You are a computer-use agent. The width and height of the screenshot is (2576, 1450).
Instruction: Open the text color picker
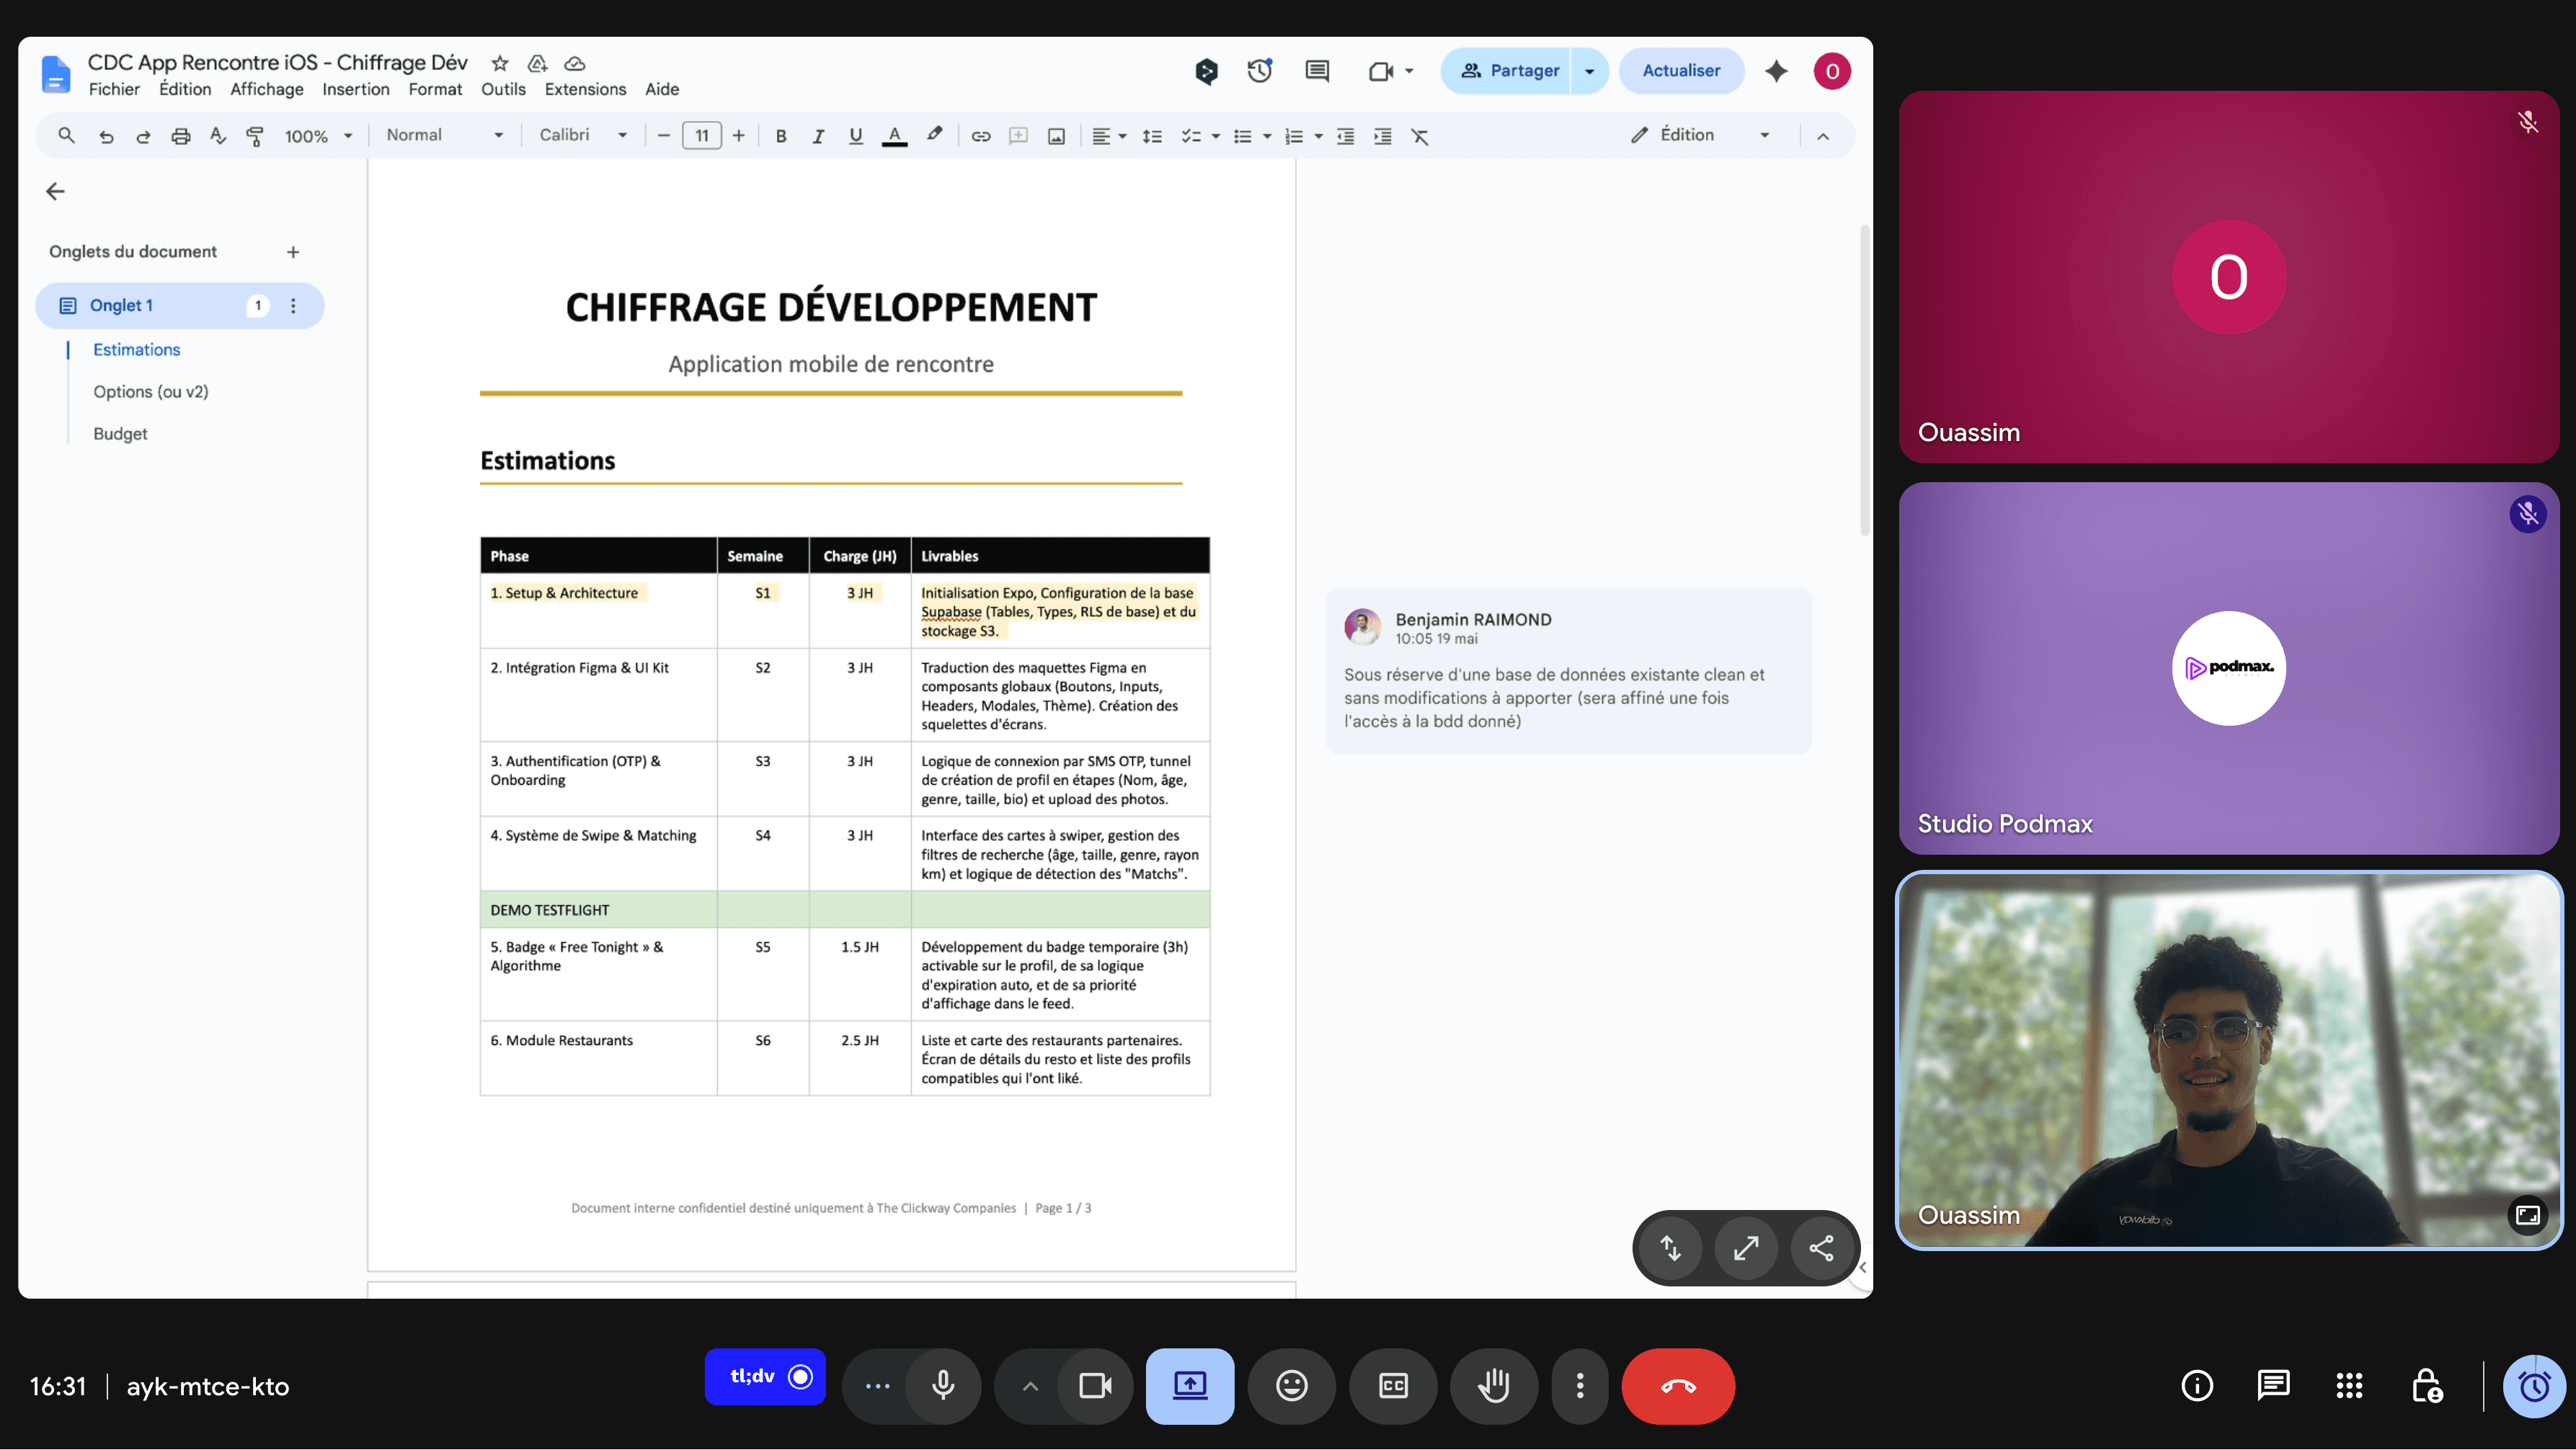coord(894,136)
